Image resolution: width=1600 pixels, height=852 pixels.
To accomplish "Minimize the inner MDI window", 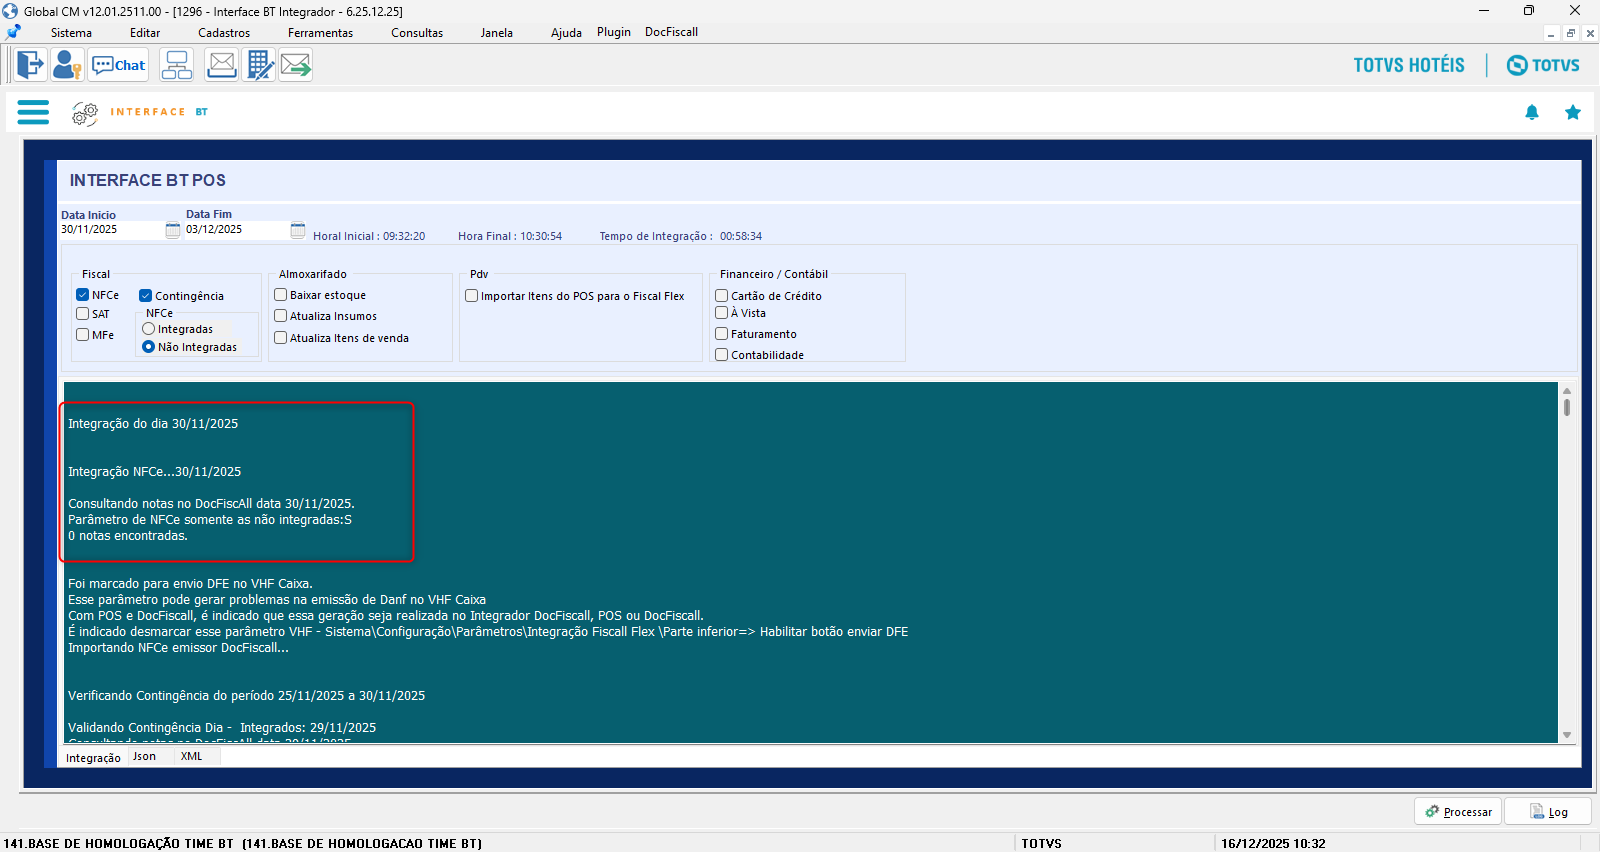I will tap(1551, 33).
